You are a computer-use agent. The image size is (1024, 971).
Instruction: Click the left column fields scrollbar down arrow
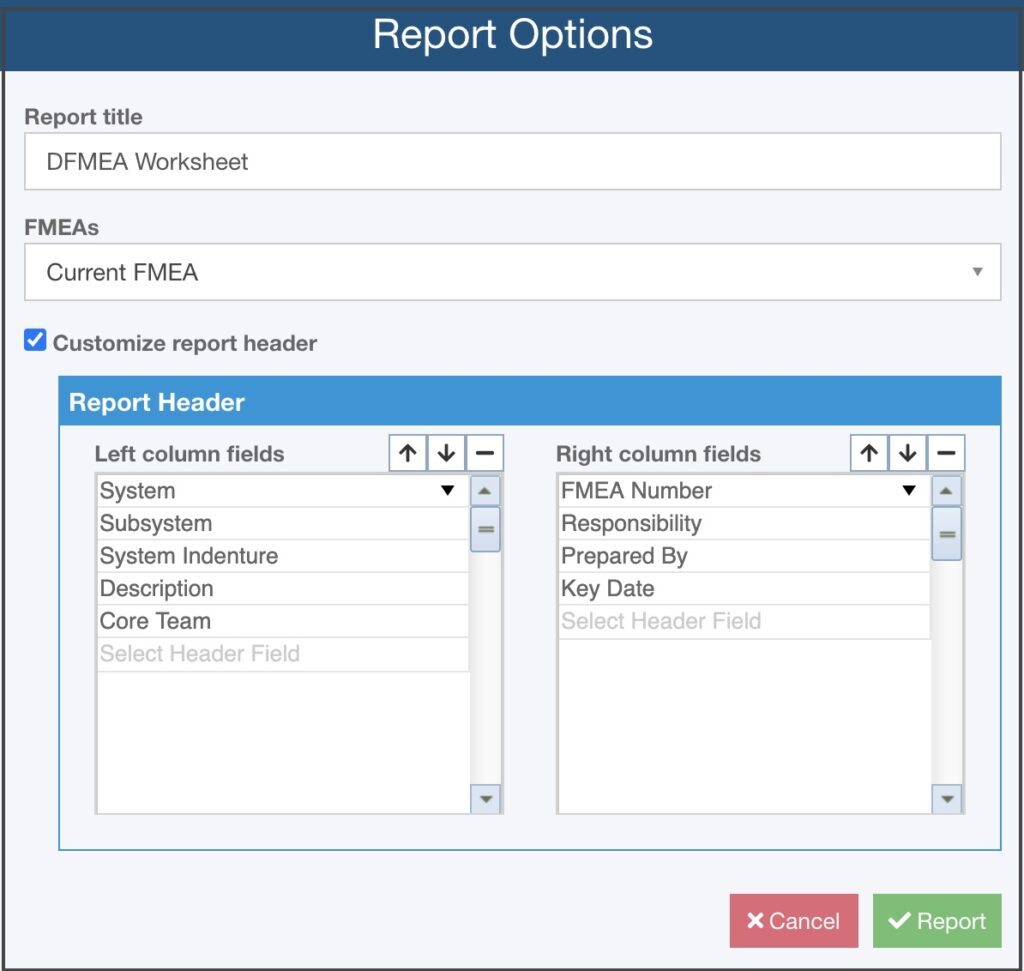point(484,800)
